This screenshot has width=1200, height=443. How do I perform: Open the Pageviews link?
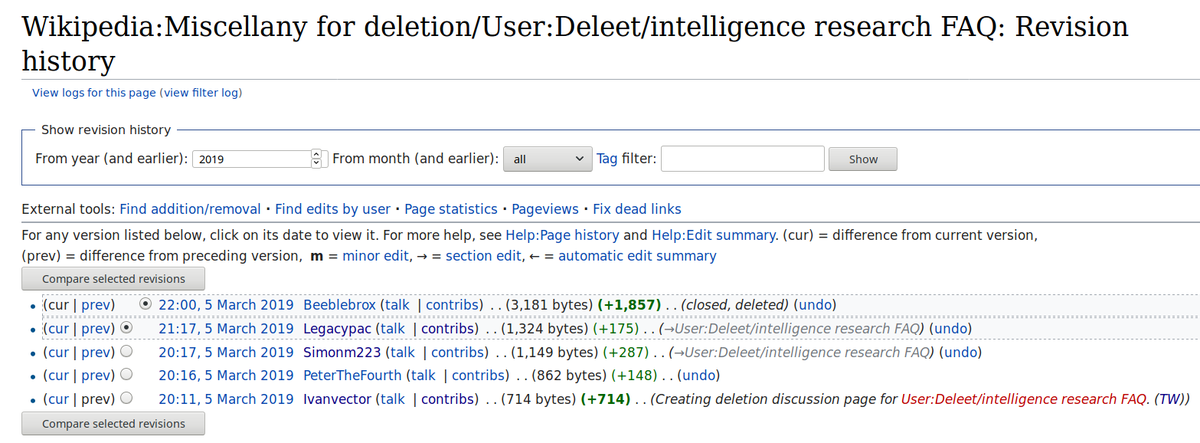tap(545, 209)
